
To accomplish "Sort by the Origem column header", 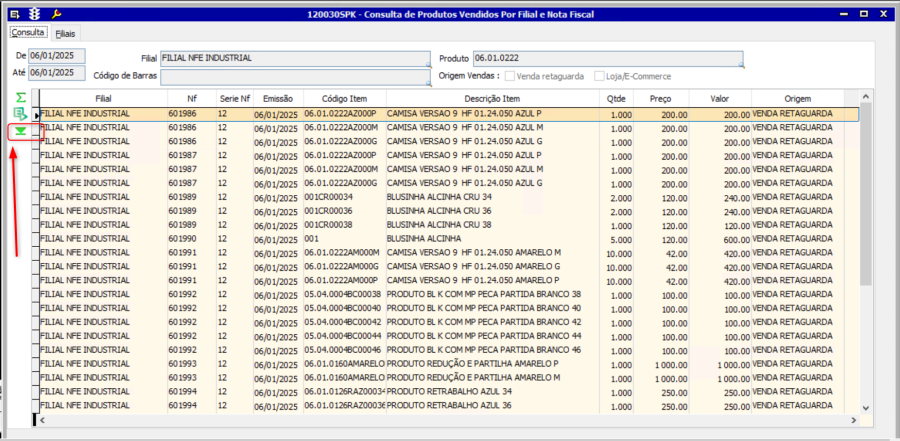I will coord(798,99).
